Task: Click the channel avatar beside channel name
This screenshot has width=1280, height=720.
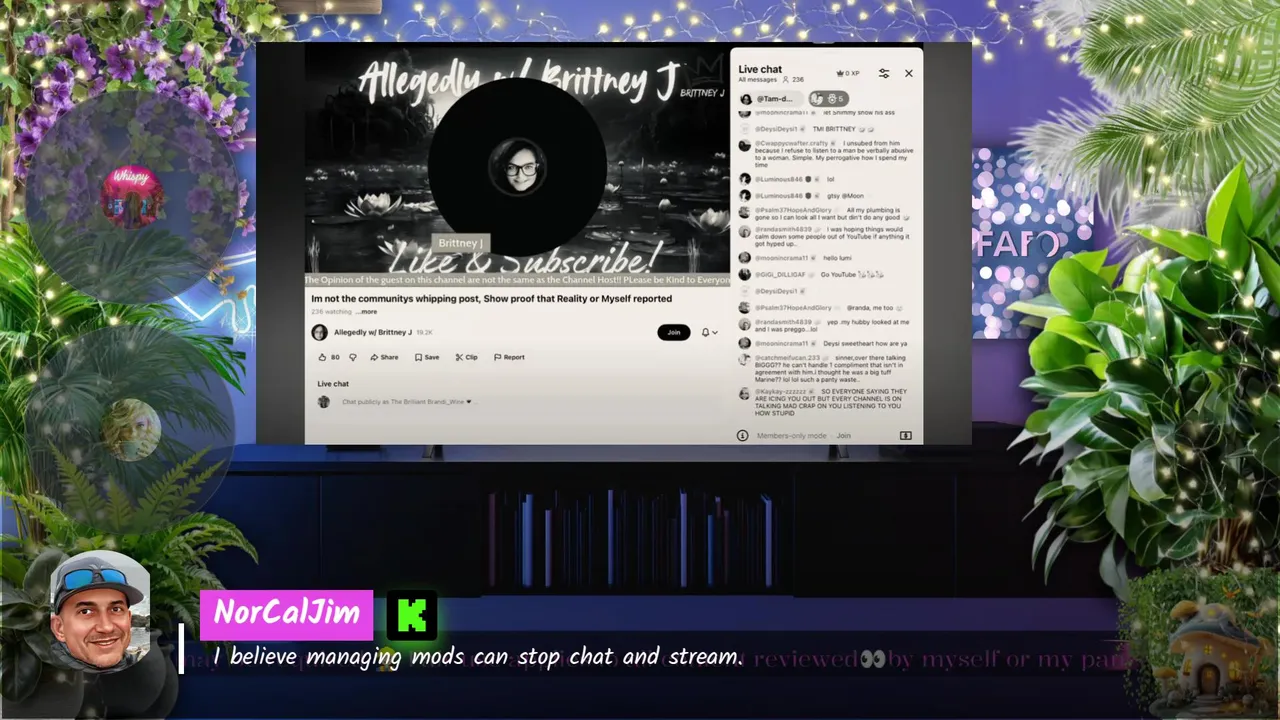Action: (x=319, y=333)
